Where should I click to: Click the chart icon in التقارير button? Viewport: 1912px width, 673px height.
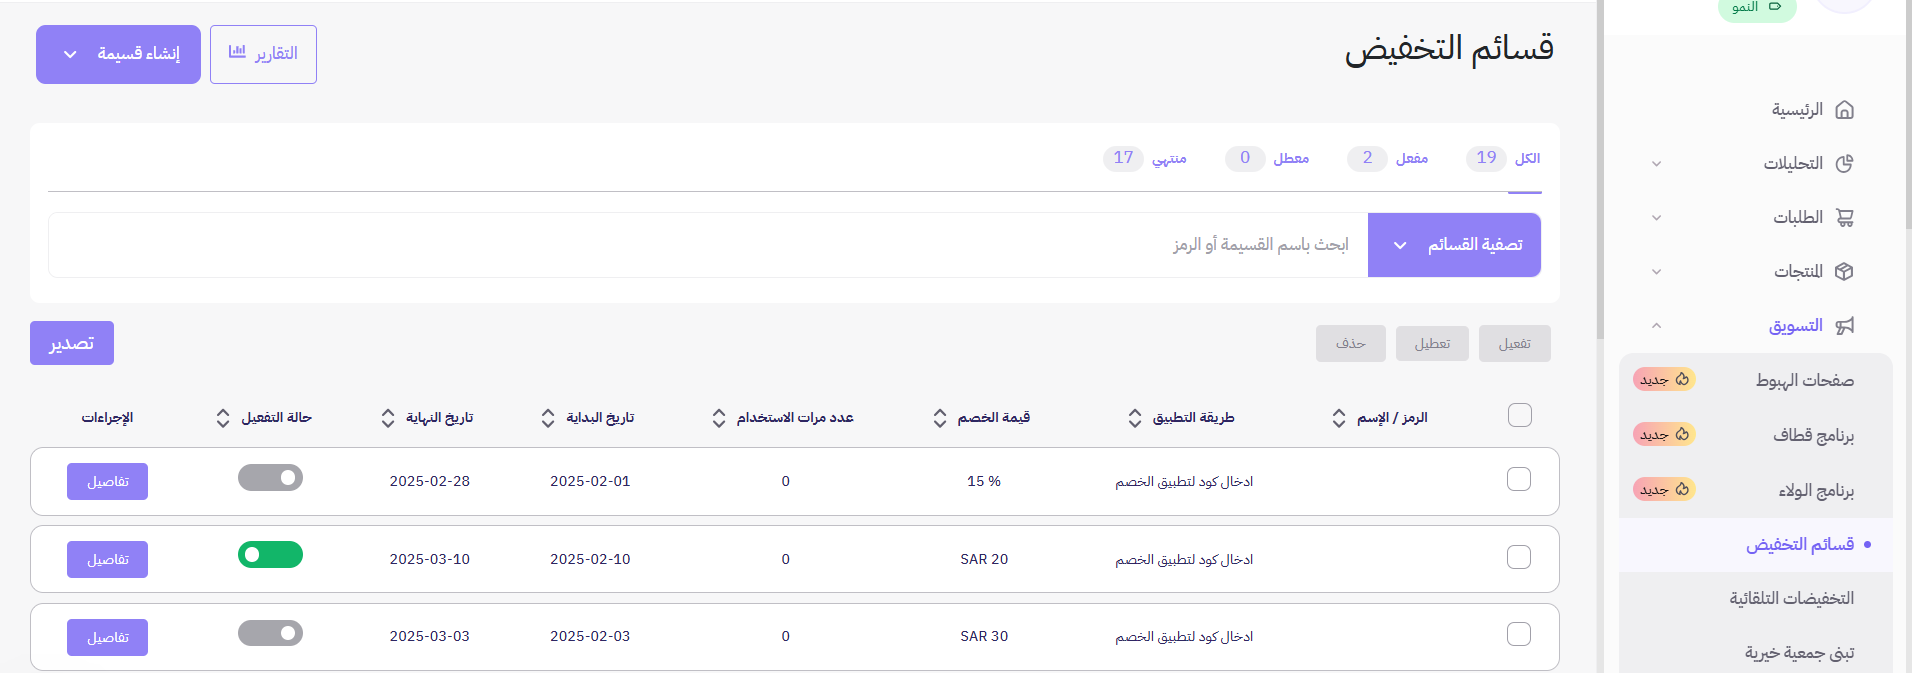(x=237, y=52)
